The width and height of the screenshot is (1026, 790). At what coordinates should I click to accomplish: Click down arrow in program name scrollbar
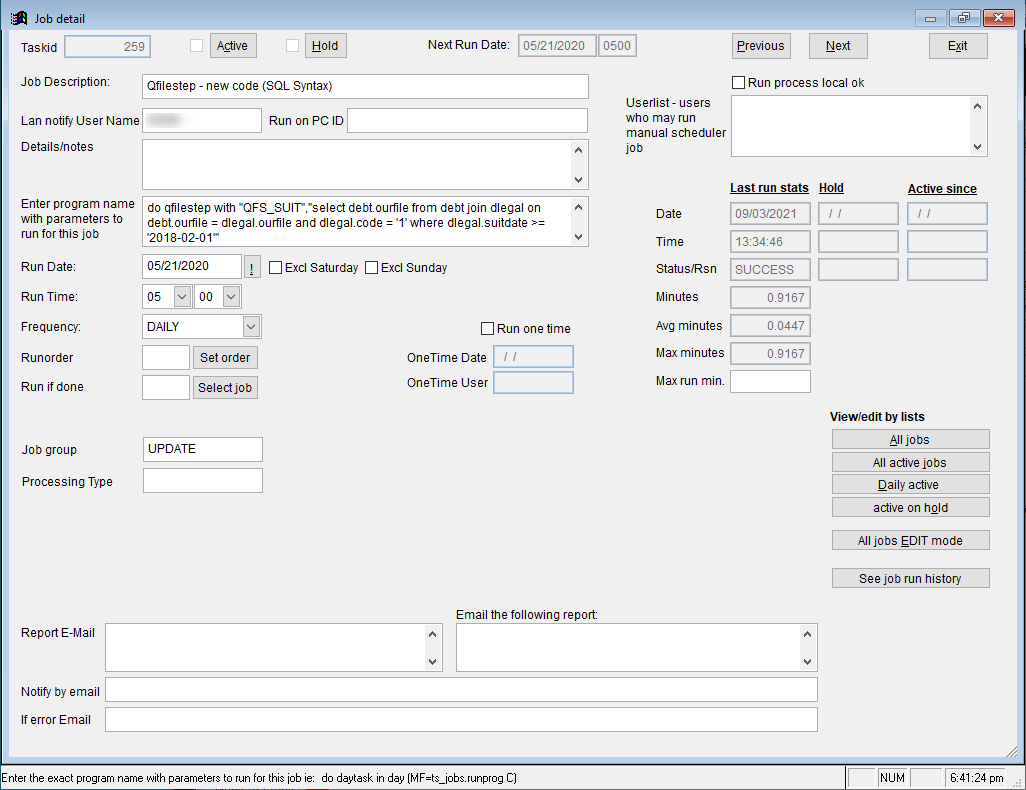point(578,237)
